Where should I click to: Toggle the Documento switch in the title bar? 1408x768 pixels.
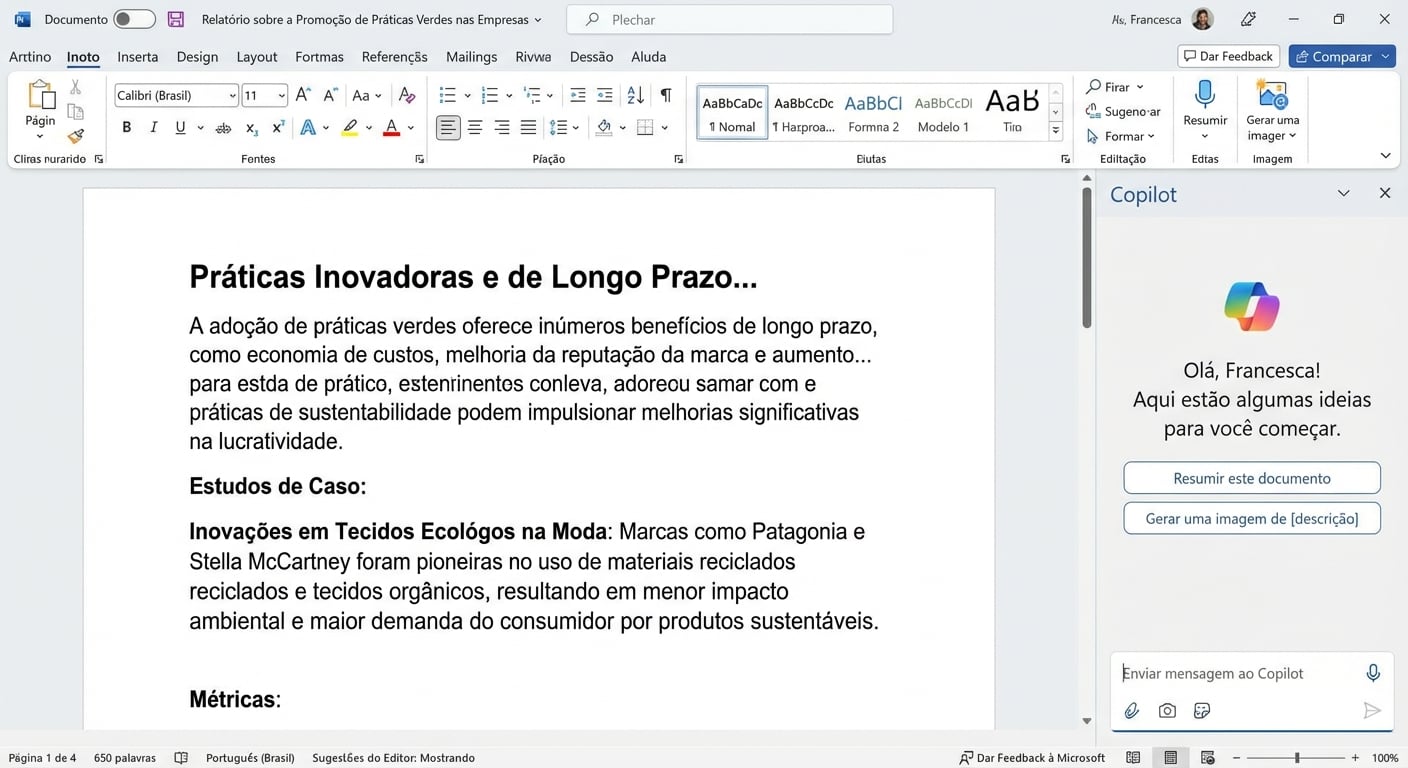pyautogui.click(x=135, y=18)
